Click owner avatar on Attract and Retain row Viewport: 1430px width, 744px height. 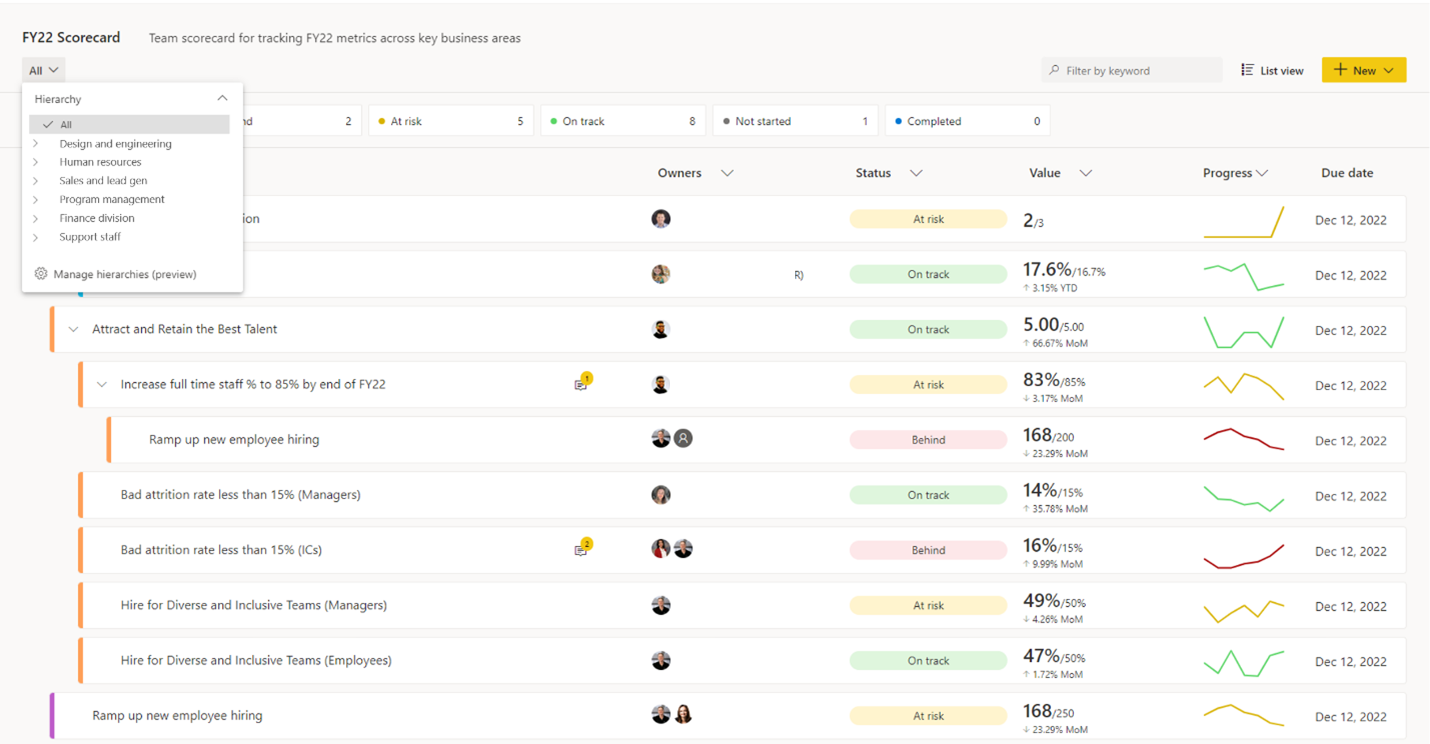click(x=660, y=329)
